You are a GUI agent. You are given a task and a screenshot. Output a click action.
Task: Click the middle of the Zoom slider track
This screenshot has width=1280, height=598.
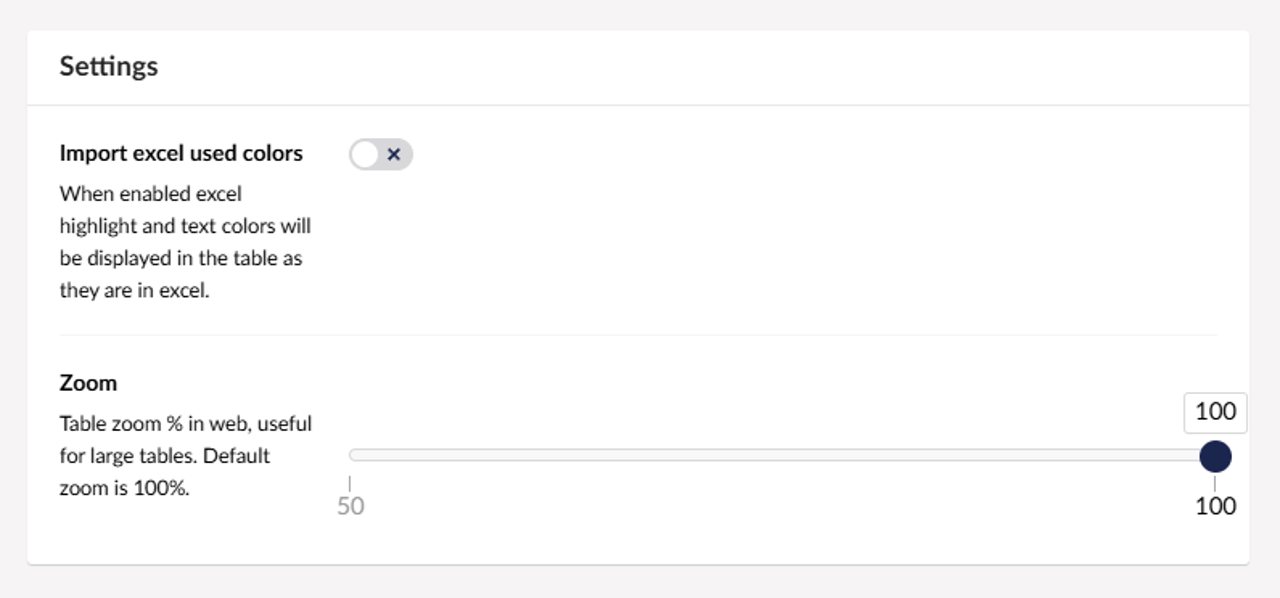click(780, 455)
